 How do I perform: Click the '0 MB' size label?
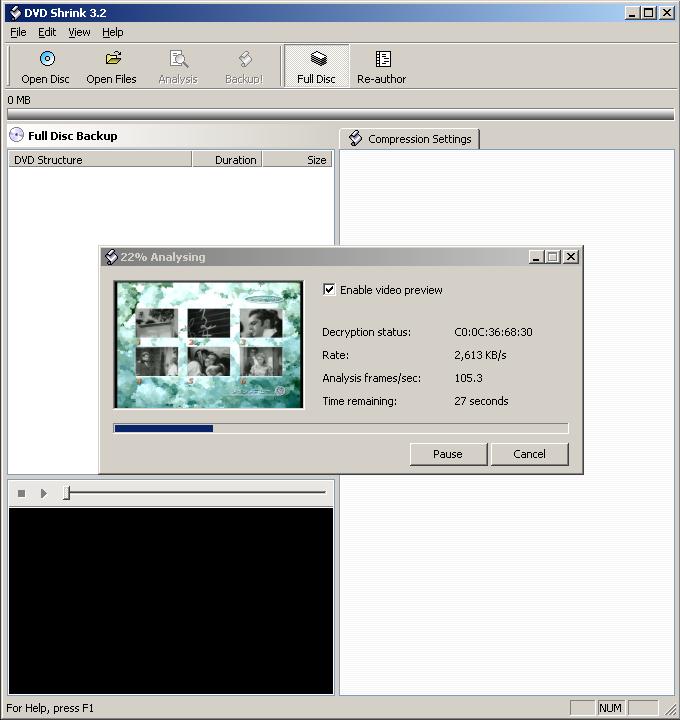pos(19,100)
